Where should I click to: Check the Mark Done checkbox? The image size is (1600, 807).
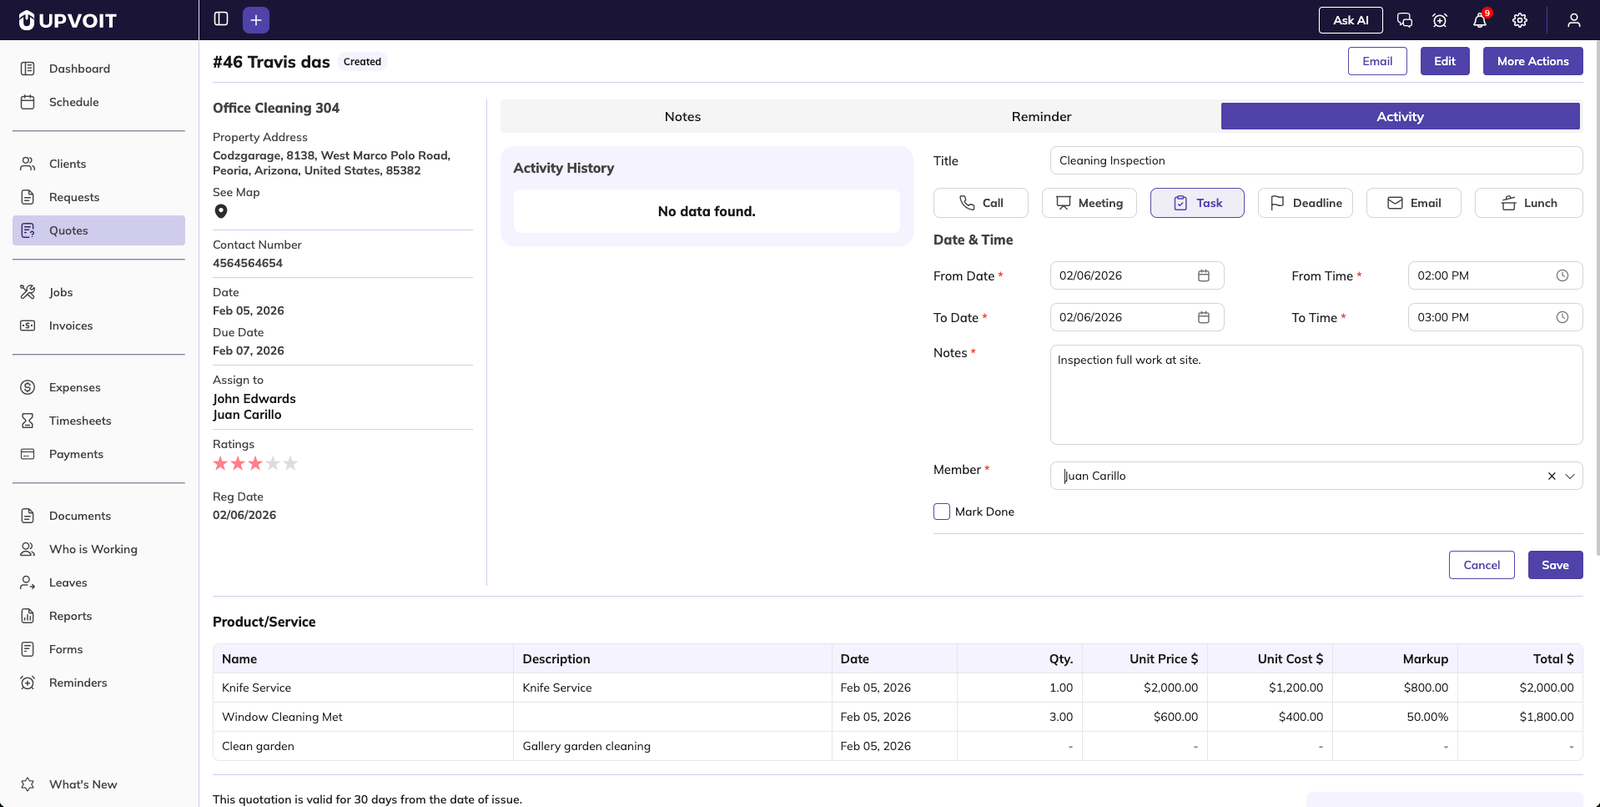pyautogui.click(x=941, y=512)
